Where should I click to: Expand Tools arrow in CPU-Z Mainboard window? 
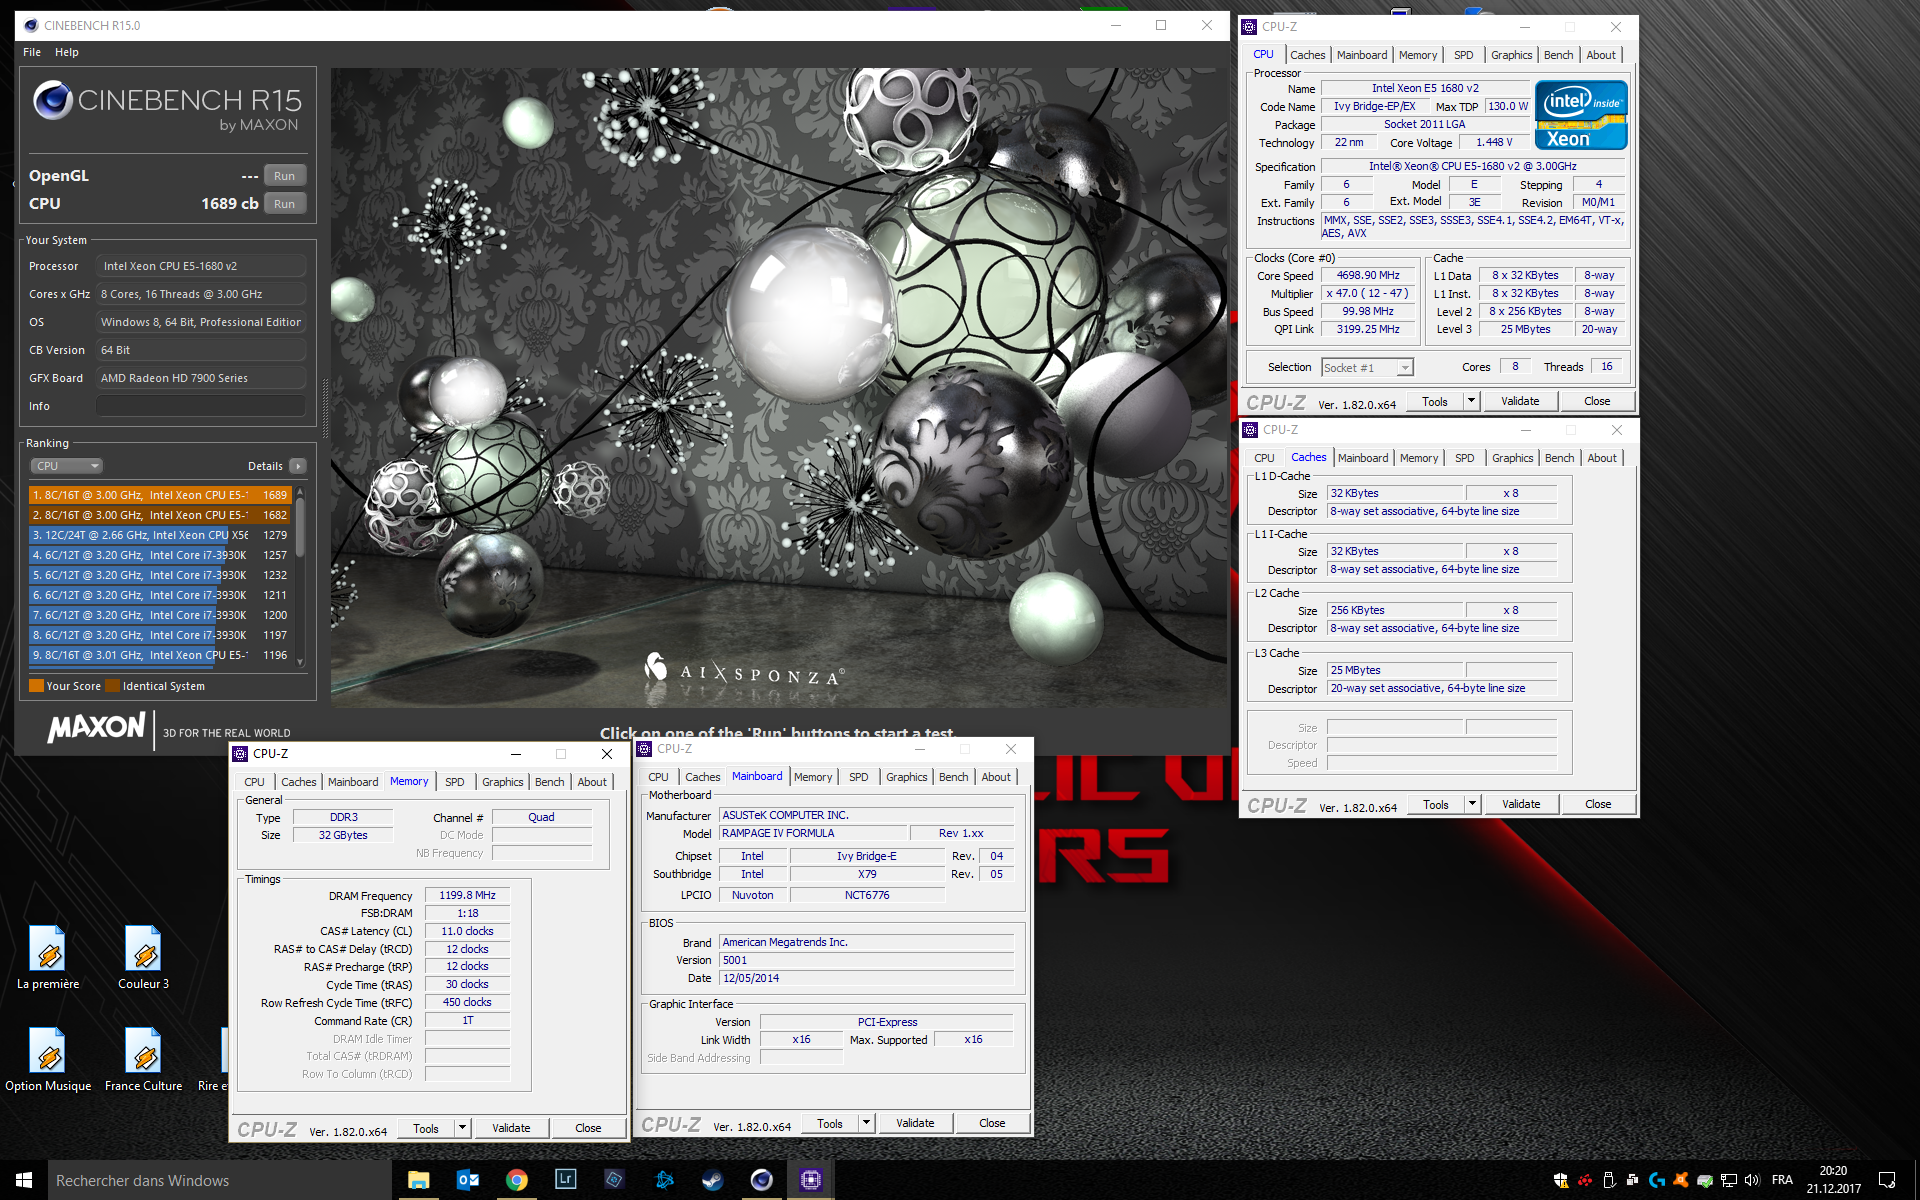pyautogui.click(x=866, y=1123)
